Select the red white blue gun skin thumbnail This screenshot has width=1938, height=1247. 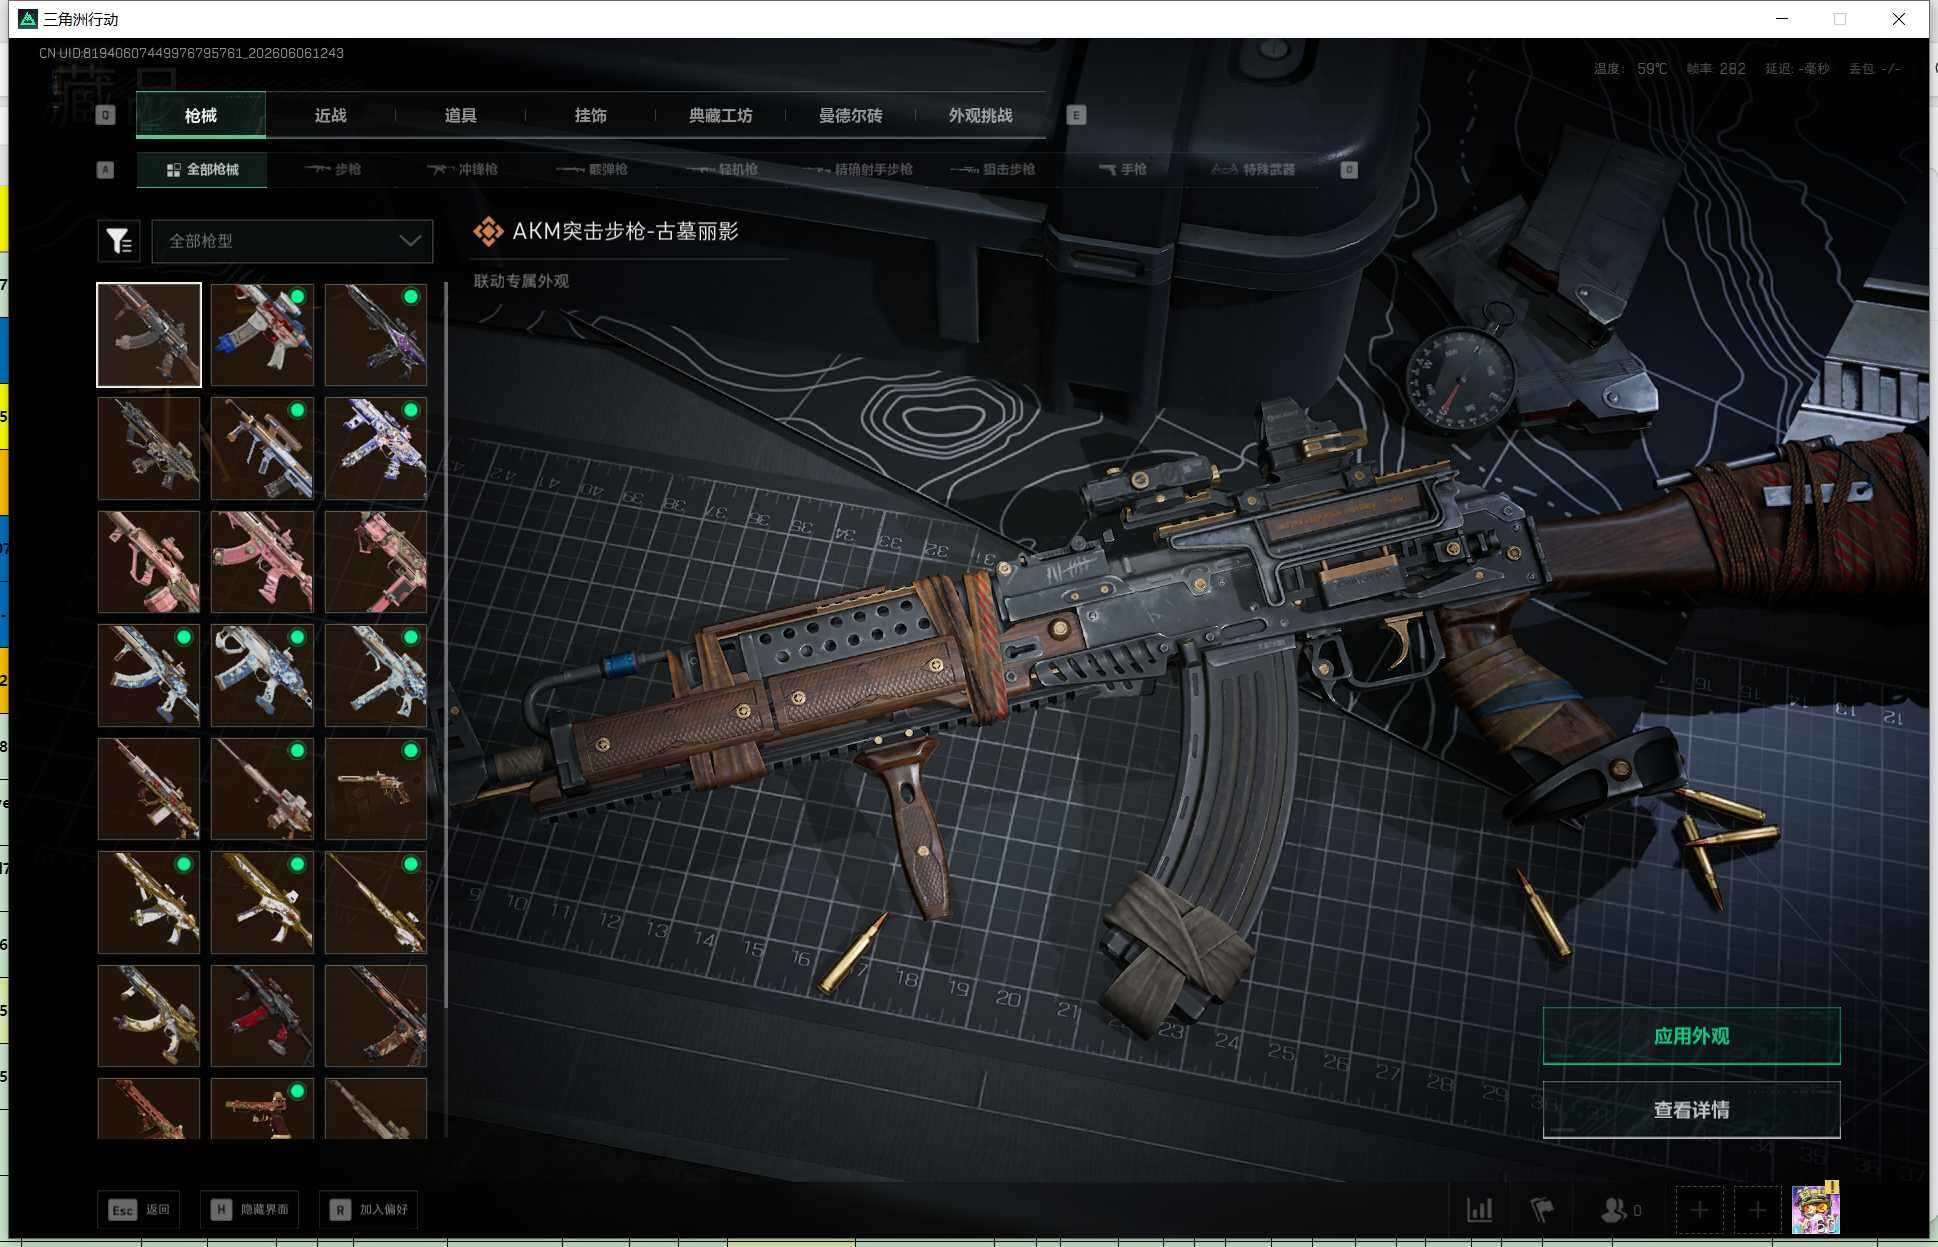(x=262, y=335)
